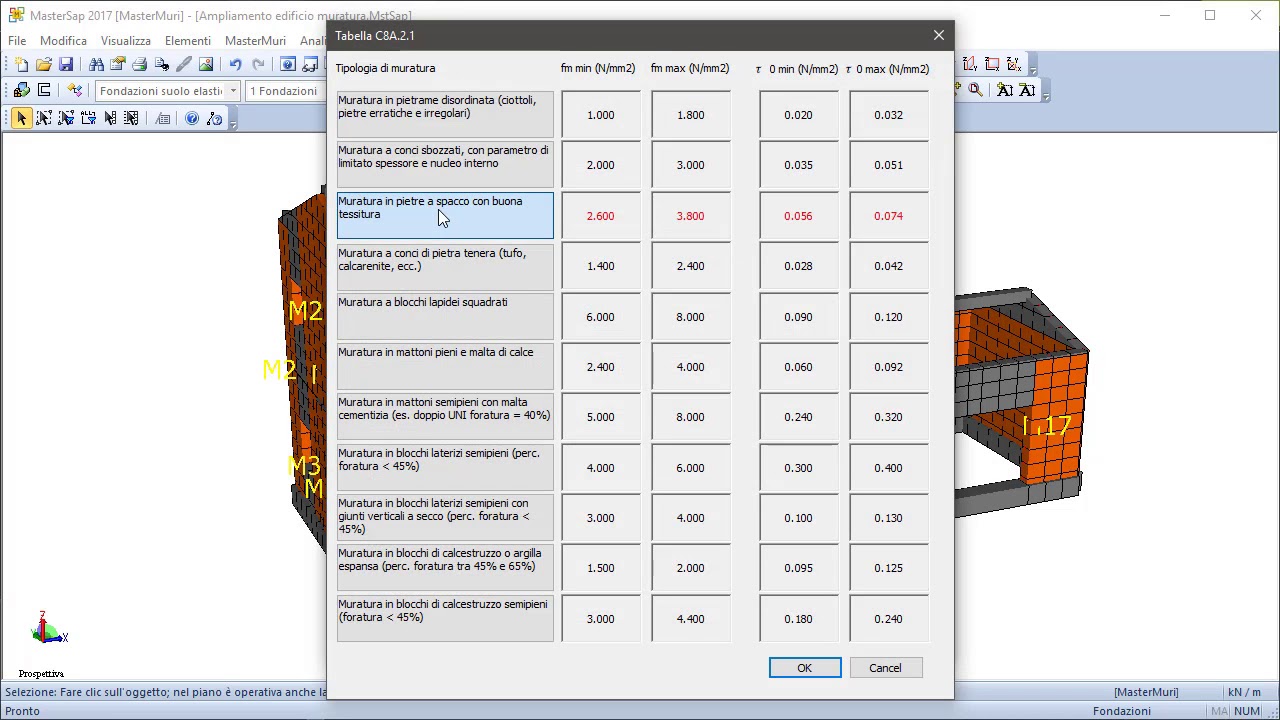Click the box selection tool icon
Image resolution: width=1280 pixels, height=720 pixels.
tap(44, 118)
